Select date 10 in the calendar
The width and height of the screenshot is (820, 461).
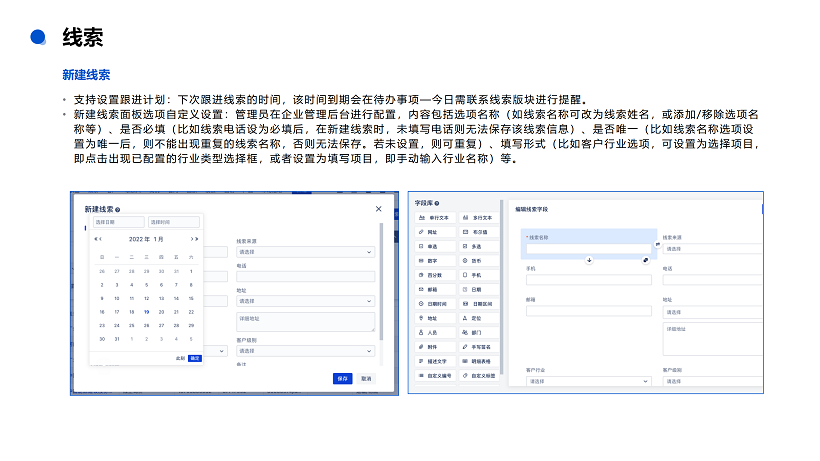117,298
